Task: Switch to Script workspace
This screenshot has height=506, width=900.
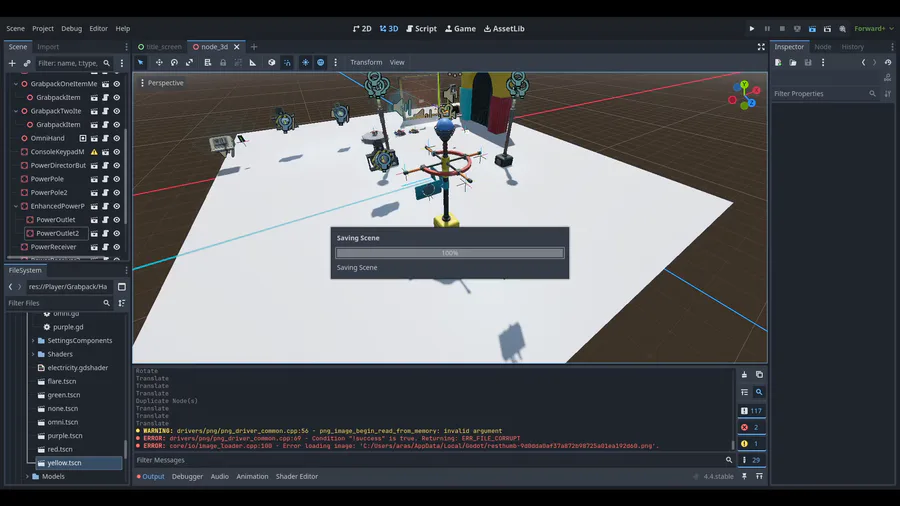Action: 421,29
